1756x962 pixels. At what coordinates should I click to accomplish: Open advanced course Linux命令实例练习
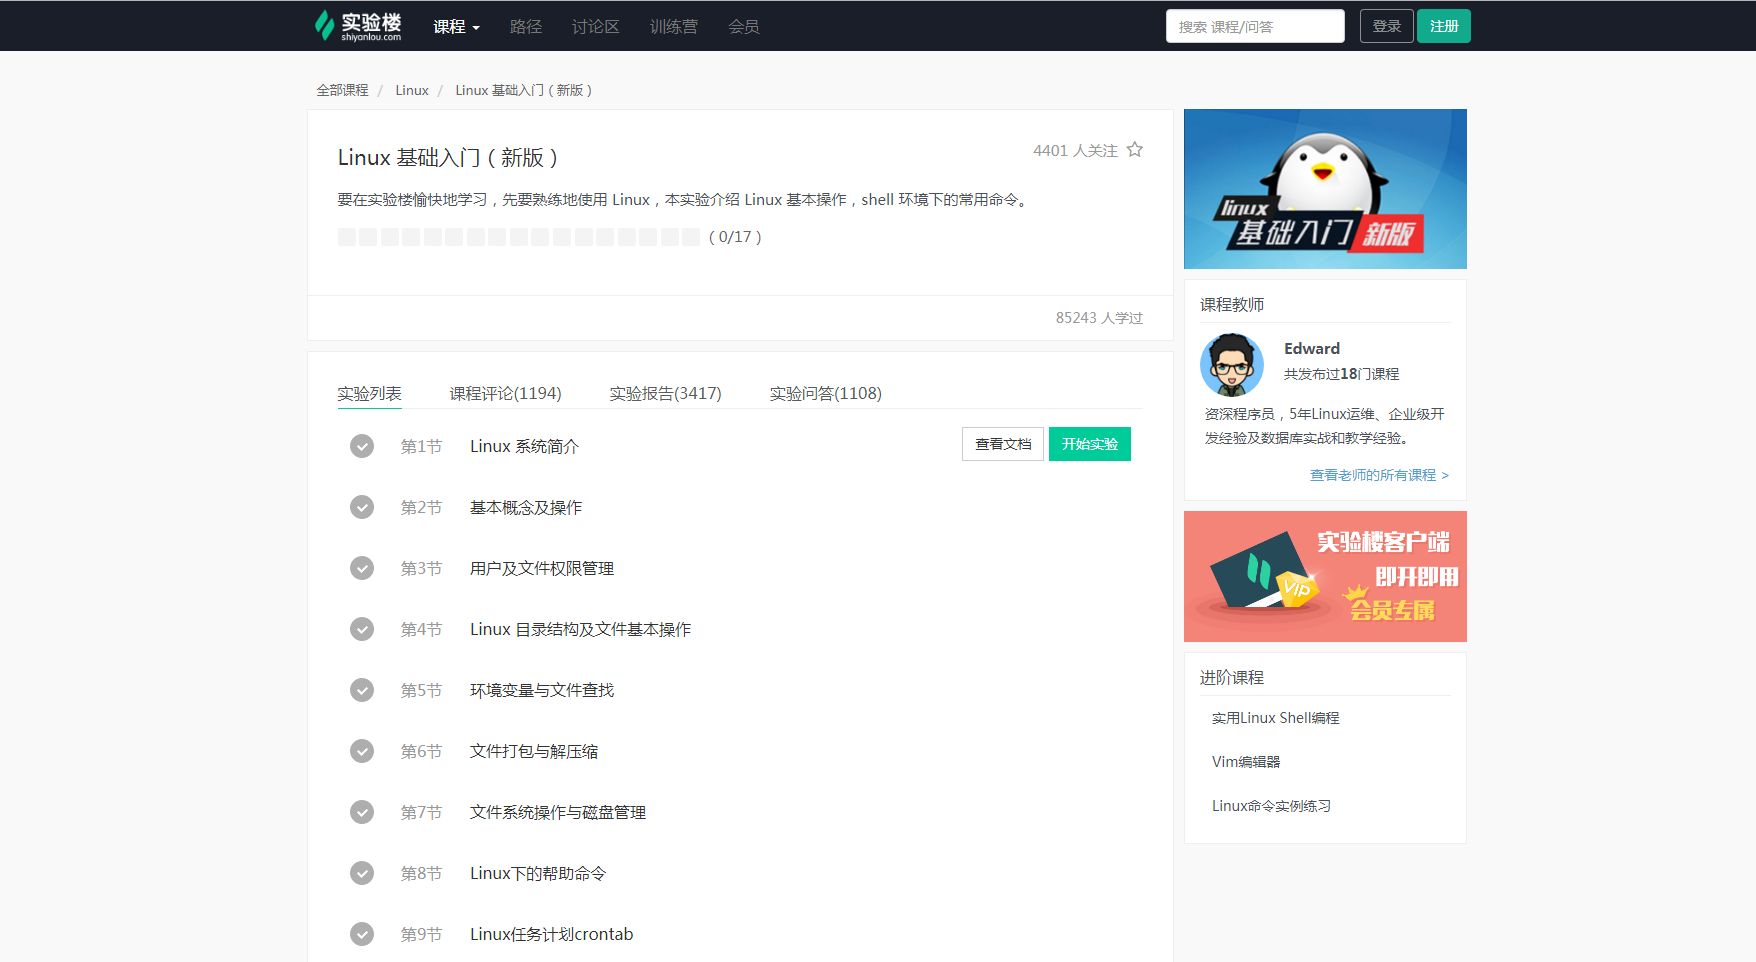pyautogui.click(x=1272, y=806)
